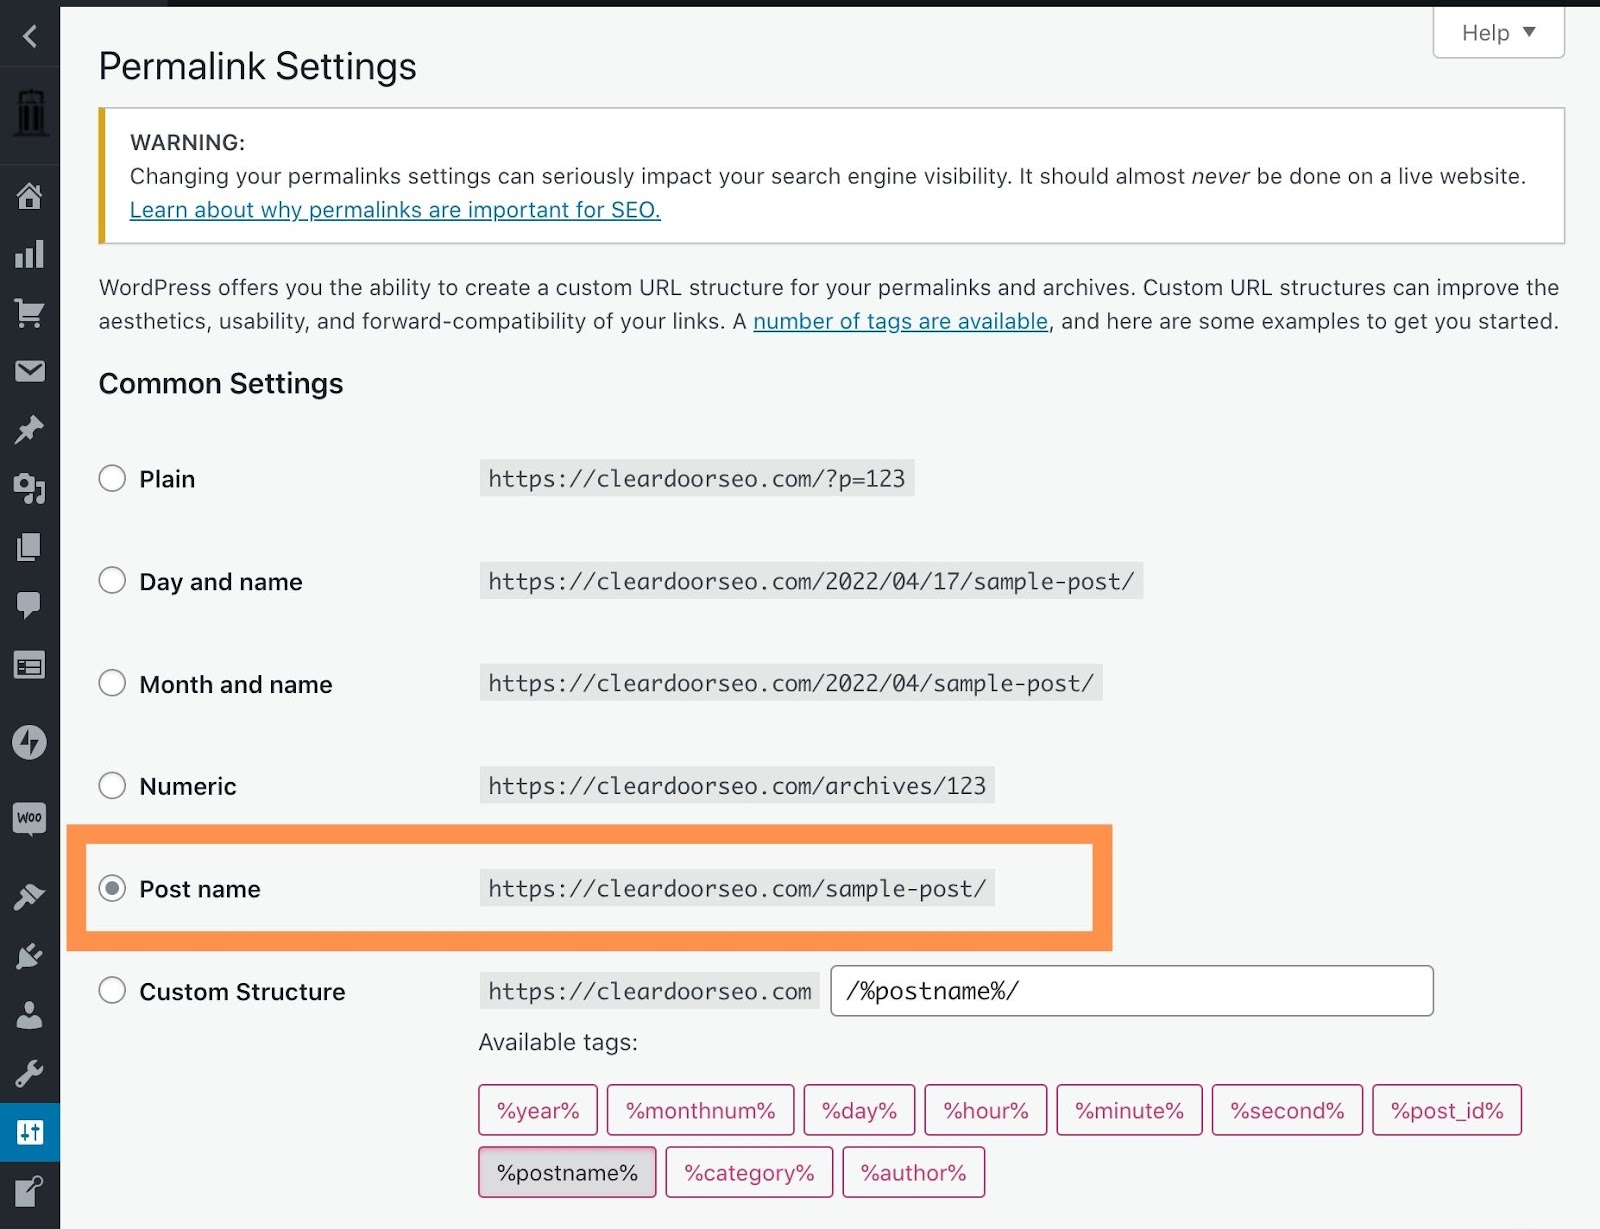This screenshot has height=1229, width=1600.
Task: Open the active Settings sliders icon
Action: click(30, 1132)
